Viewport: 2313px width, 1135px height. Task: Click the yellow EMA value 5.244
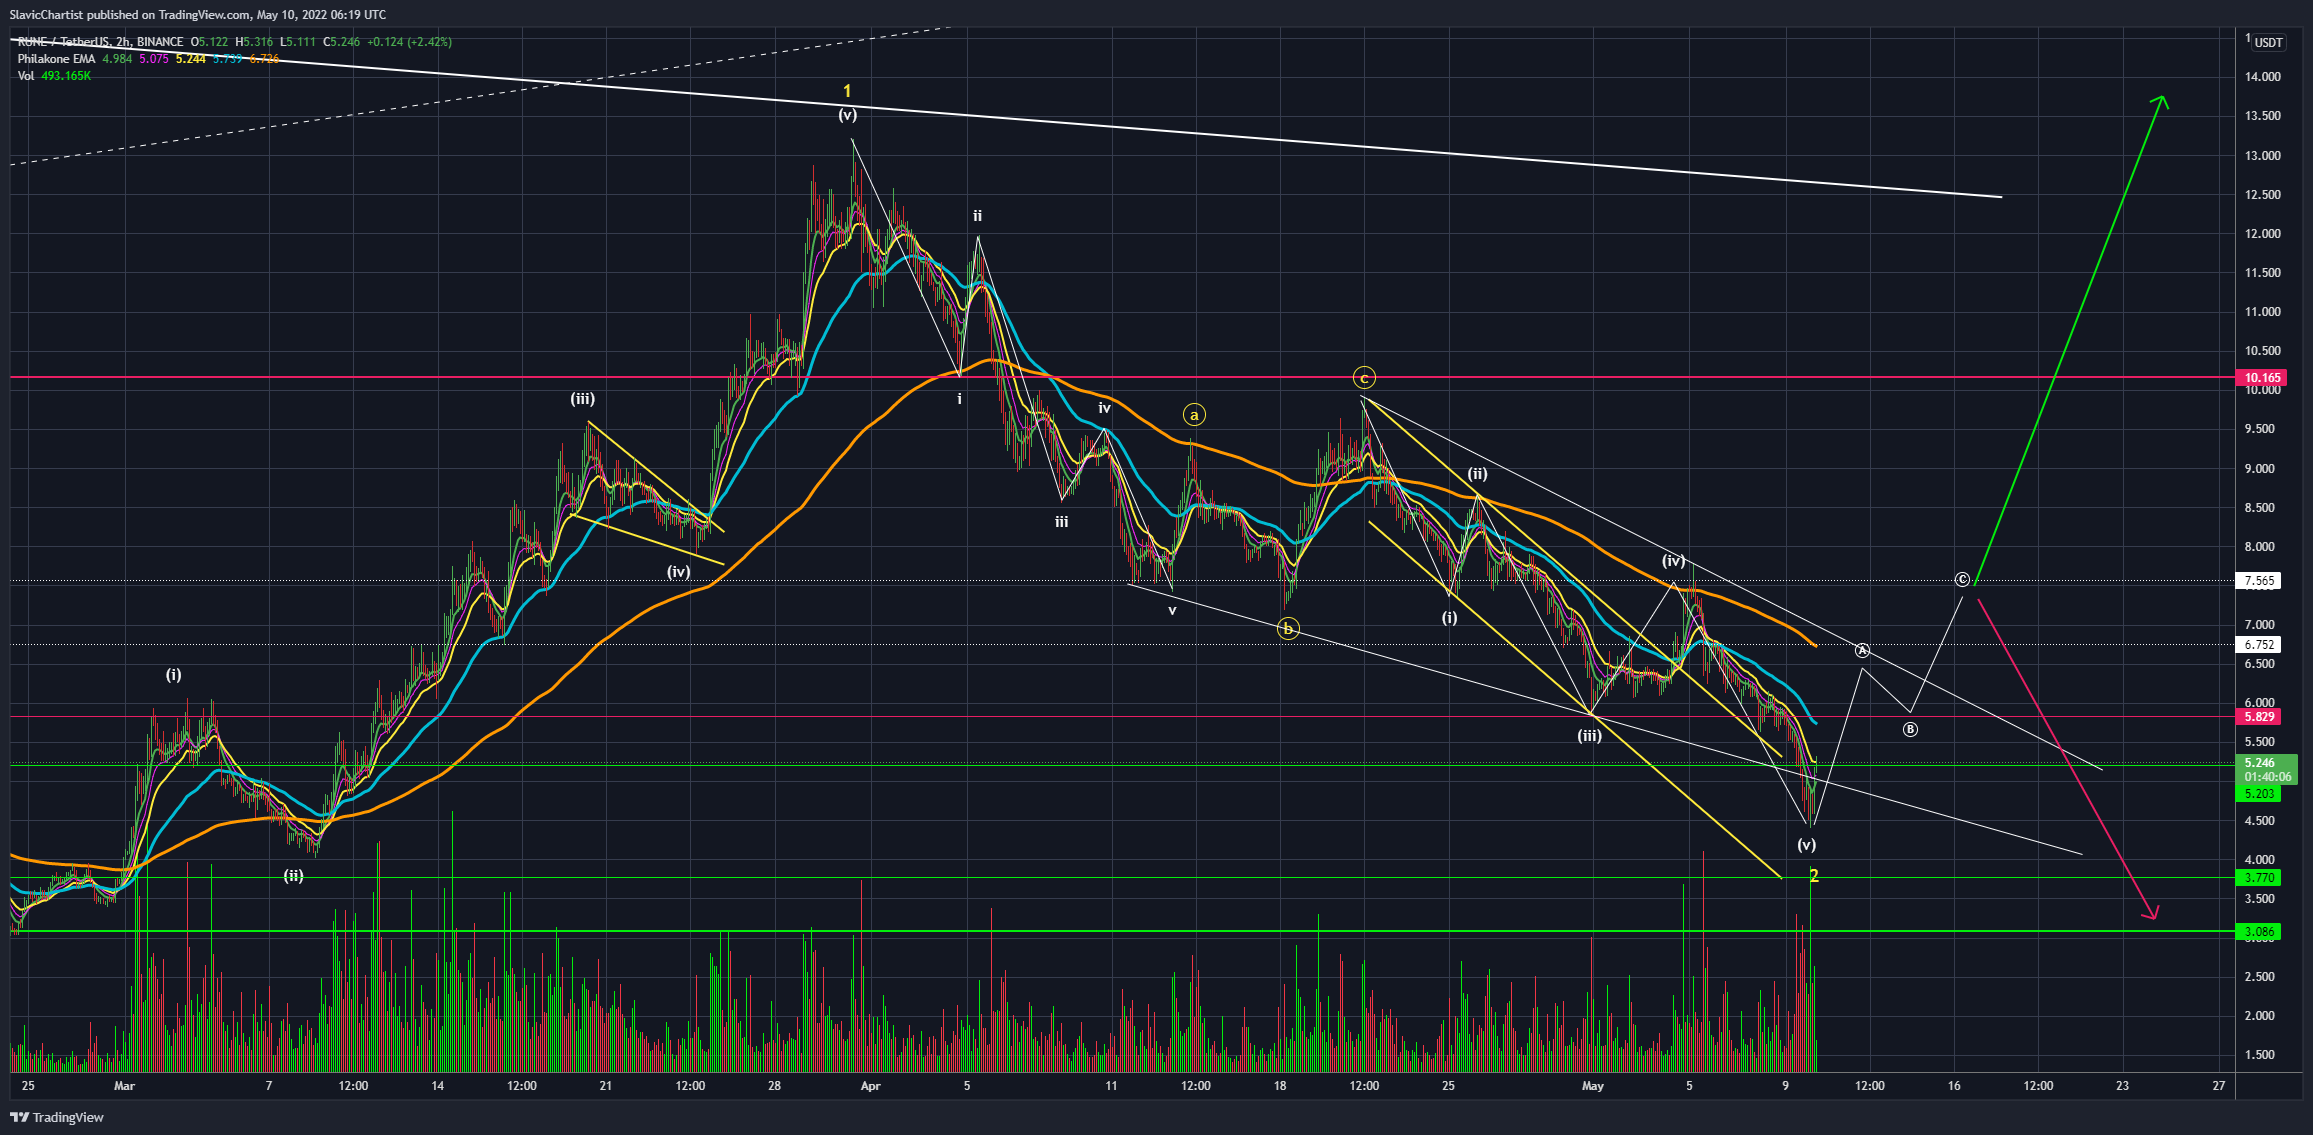pyautogui.click(x=191, y=59)
